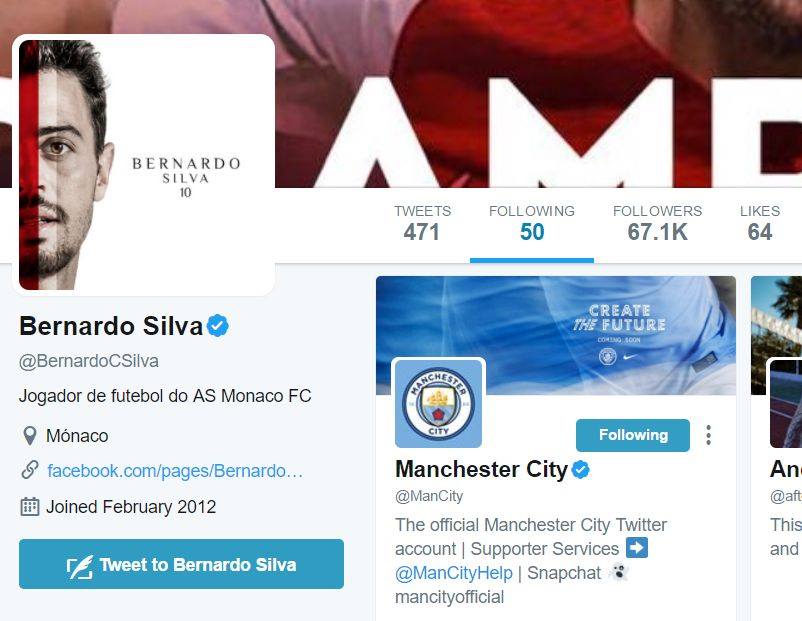The width and height of the screenshot is (802, 621).
Task: Click the @ManCityHelp mention link
Action: pyautogui.click(x=454, y=573)
